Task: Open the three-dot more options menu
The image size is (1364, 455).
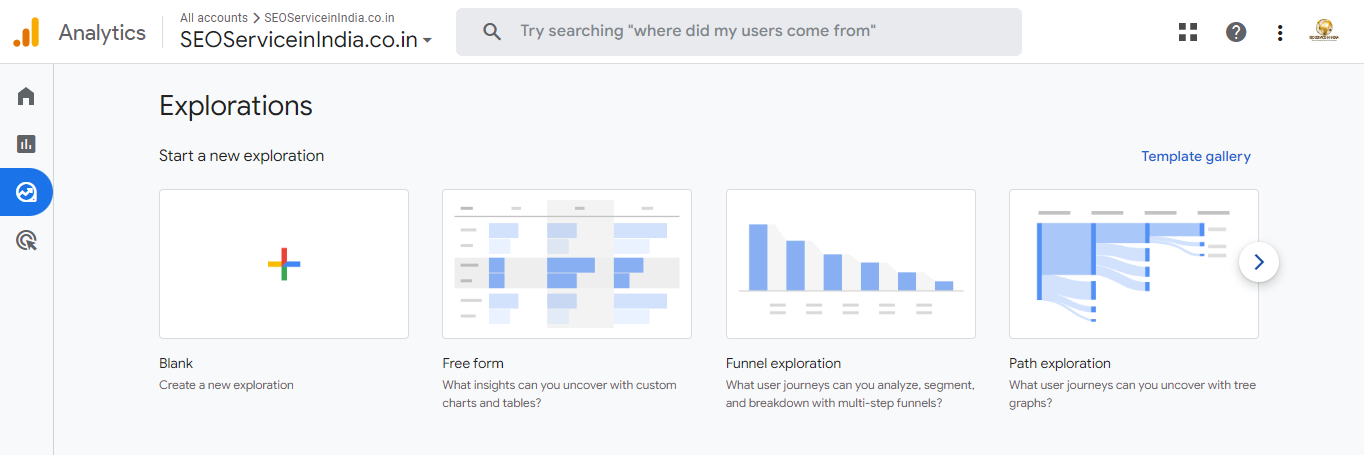Action: pyautogui.click(x=1280, y=32)
